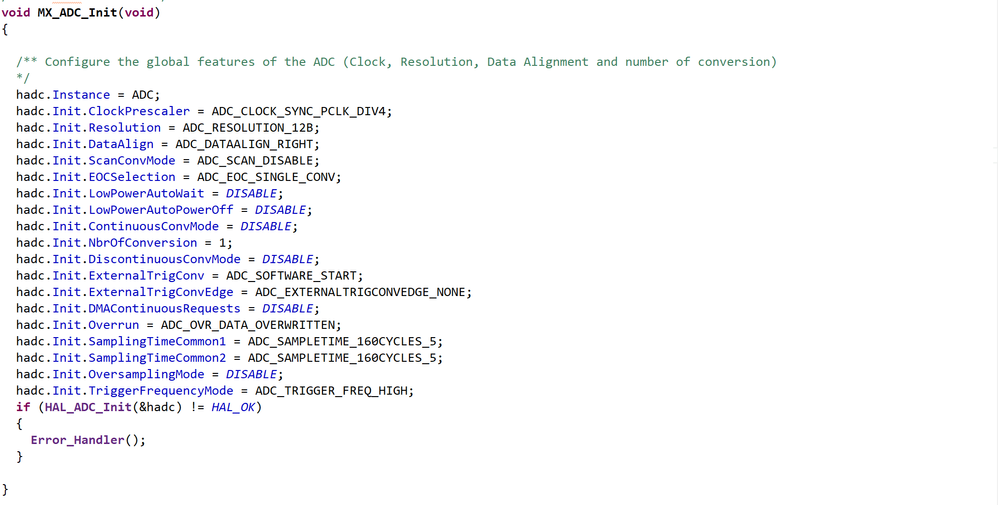Click the Overrun field name
998x505 pixels.
(x=113, y=325)
